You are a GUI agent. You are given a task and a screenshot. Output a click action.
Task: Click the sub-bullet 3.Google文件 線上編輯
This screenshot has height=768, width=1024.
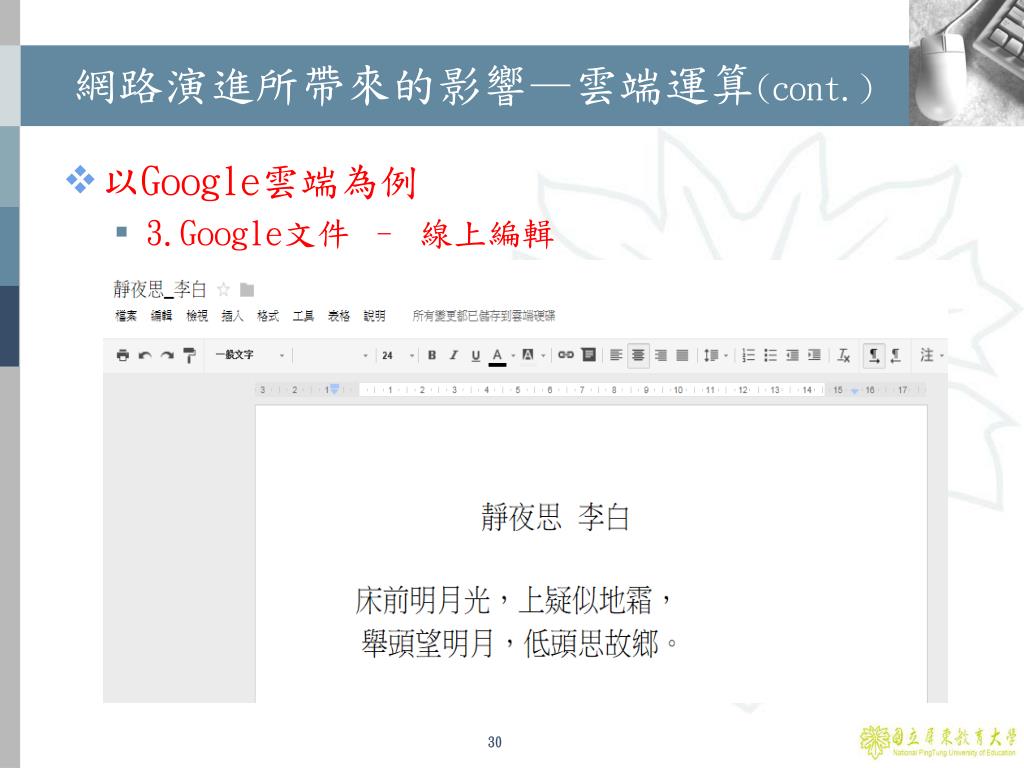[x=349, y=233]
